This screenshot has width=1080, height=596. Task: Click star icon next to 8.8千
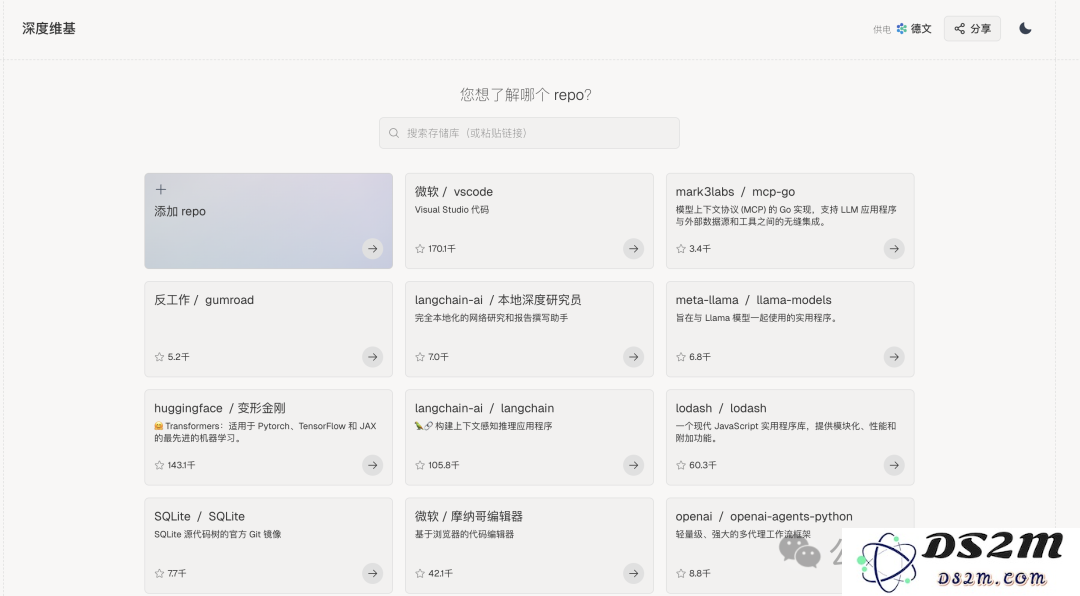coord(681,573)
